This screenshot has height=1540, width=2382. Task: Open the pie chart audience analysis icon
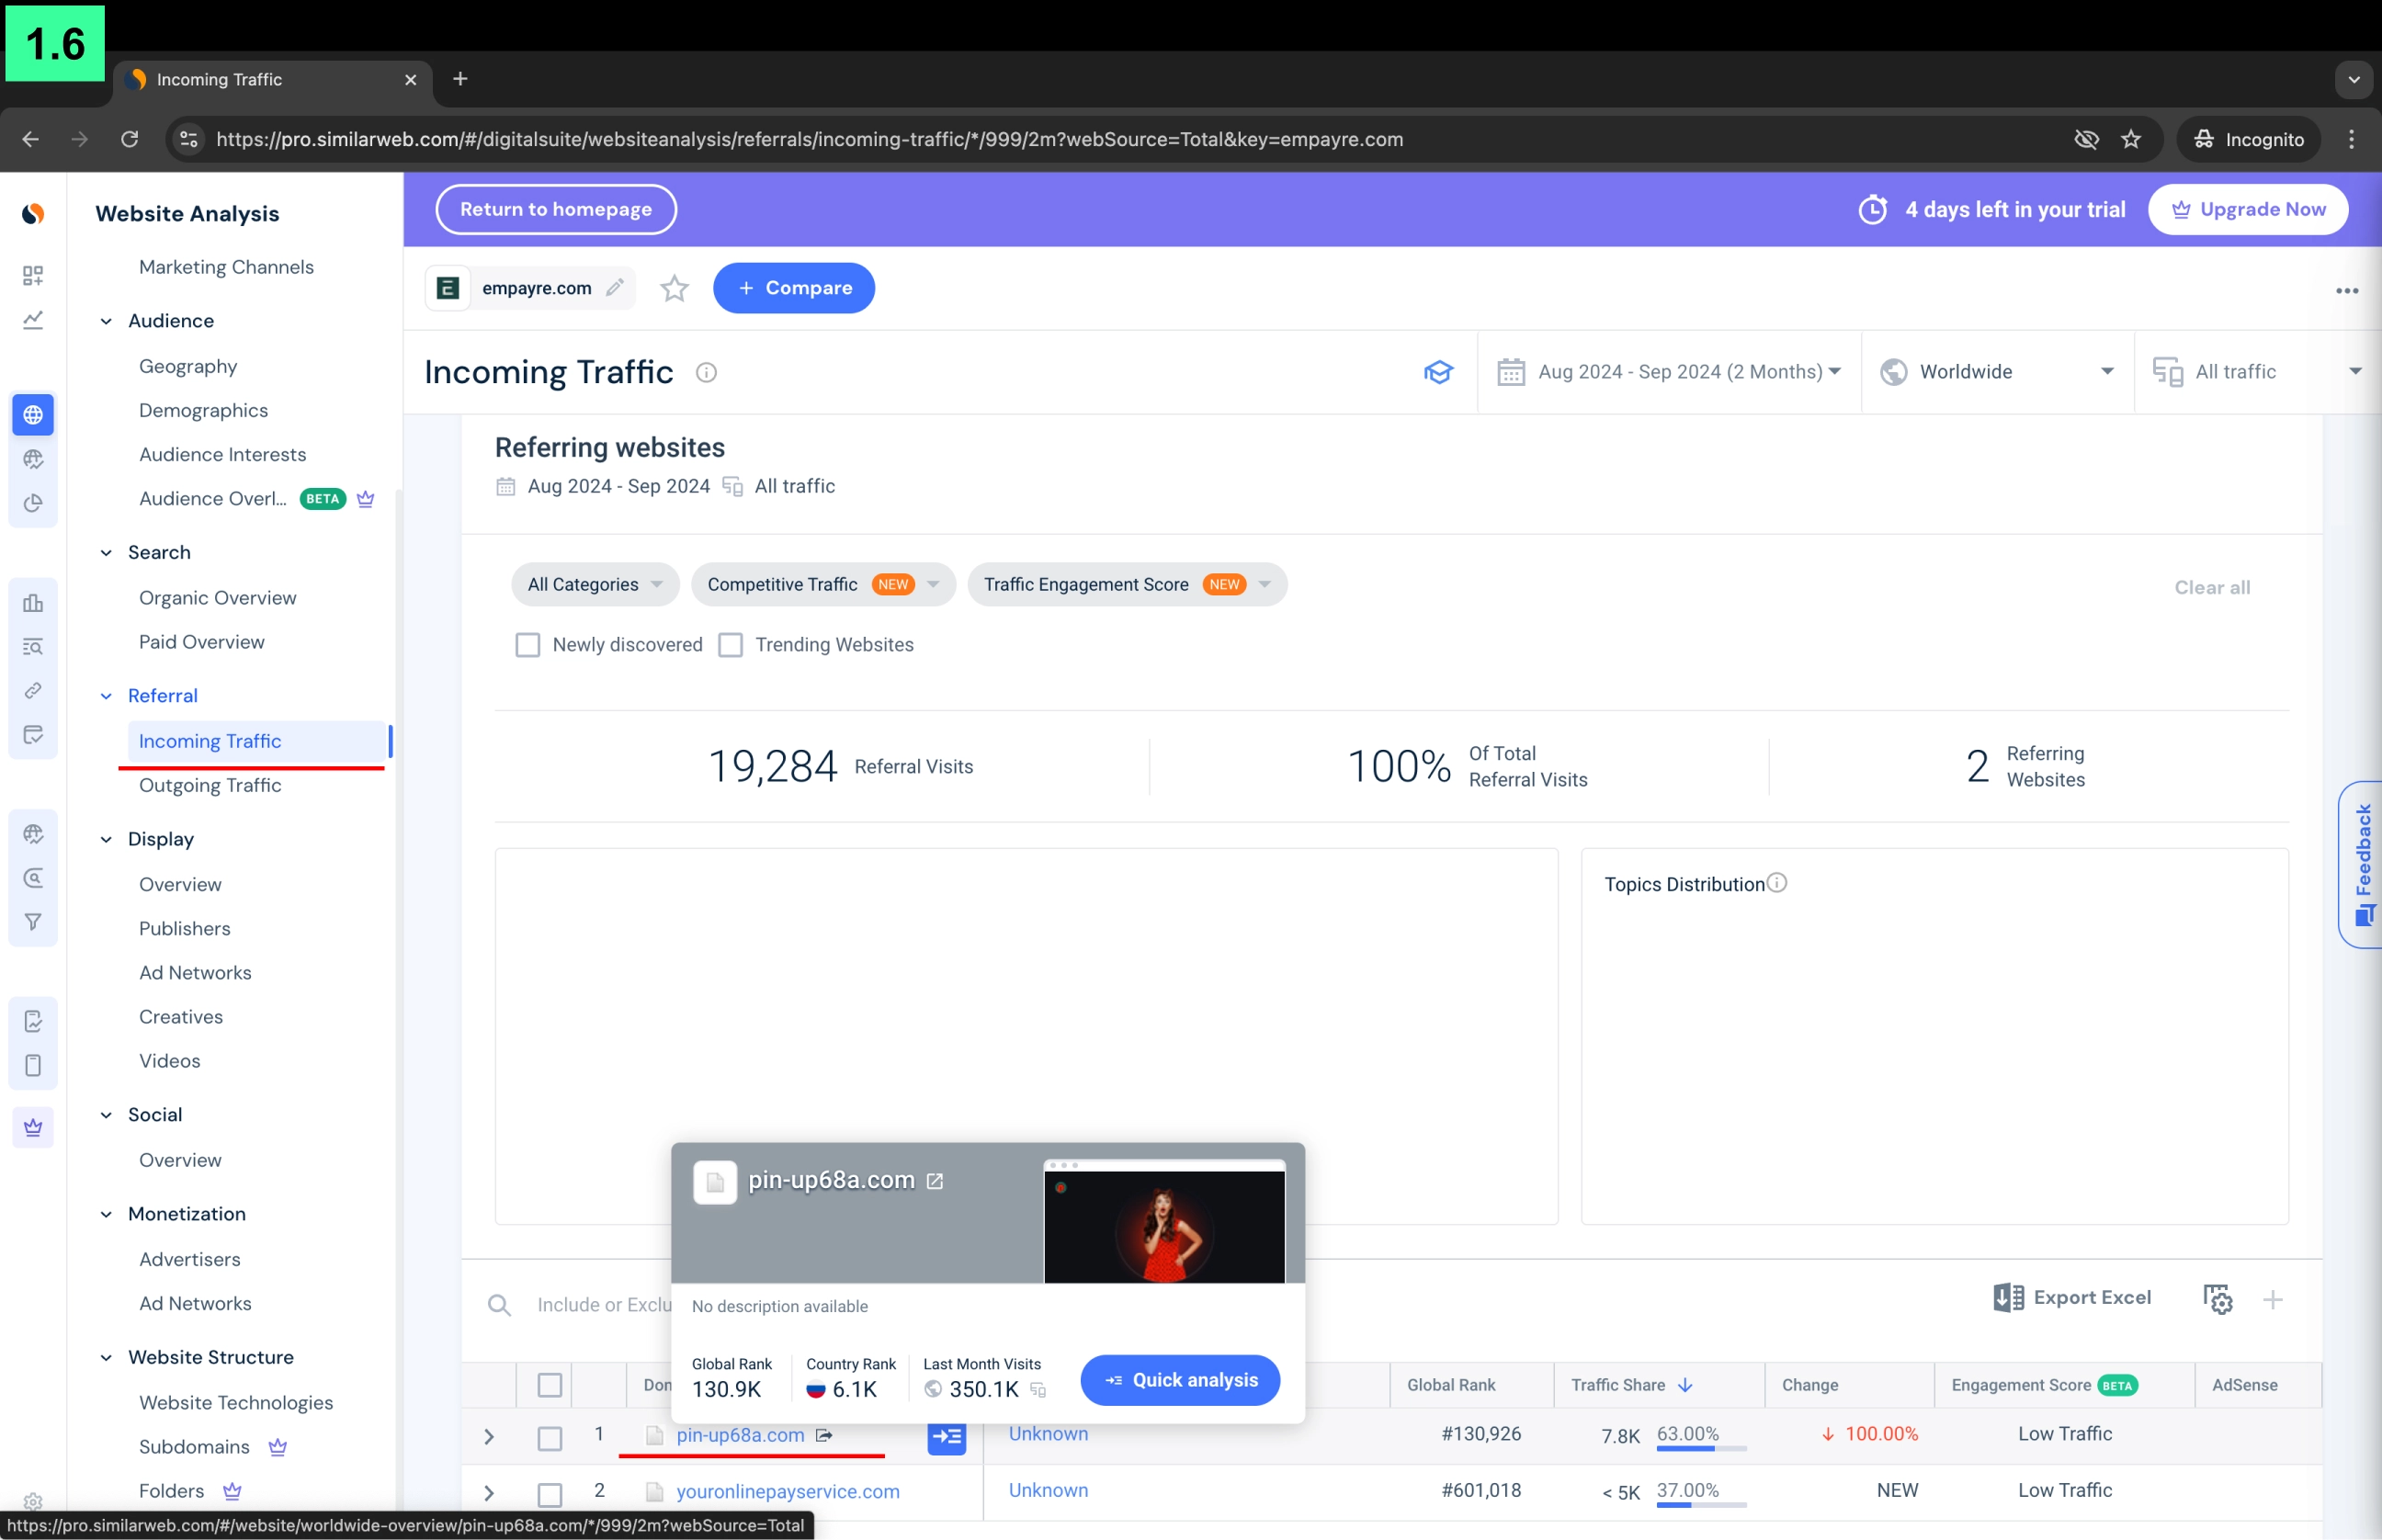pyautogui.click(x=33, y=504)
